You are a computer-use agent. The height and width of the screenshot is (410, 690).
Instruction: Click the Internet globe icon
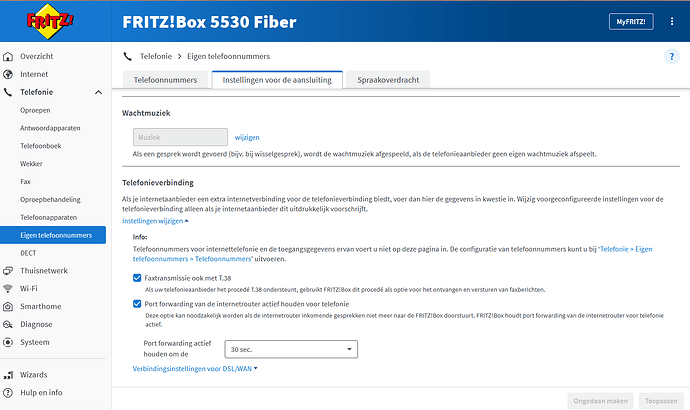point(8,74)
